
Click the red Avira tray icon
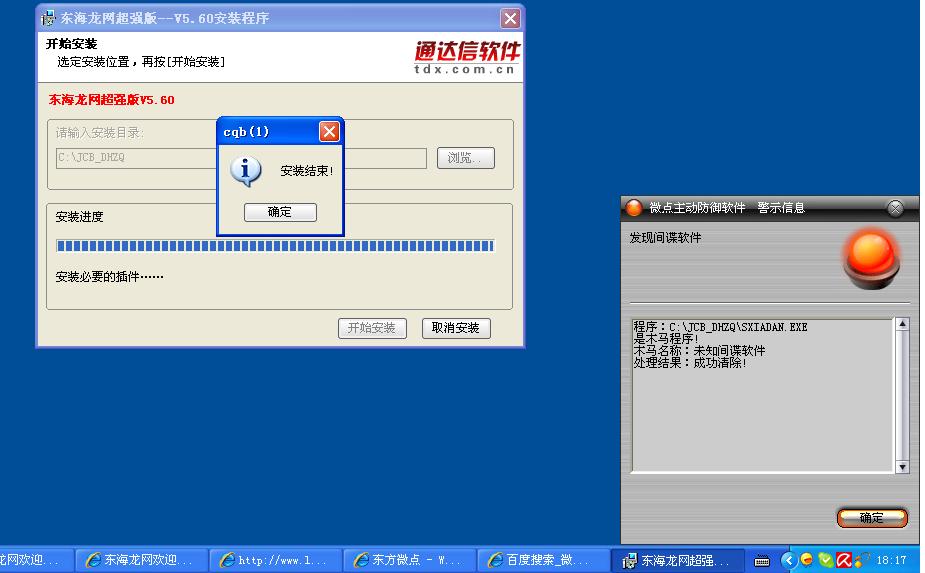coord(843,560)
